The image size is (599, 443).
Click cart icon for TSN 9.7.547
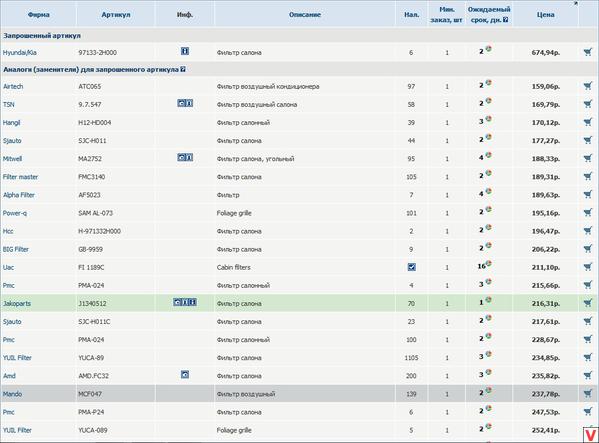tap(588, 104)
